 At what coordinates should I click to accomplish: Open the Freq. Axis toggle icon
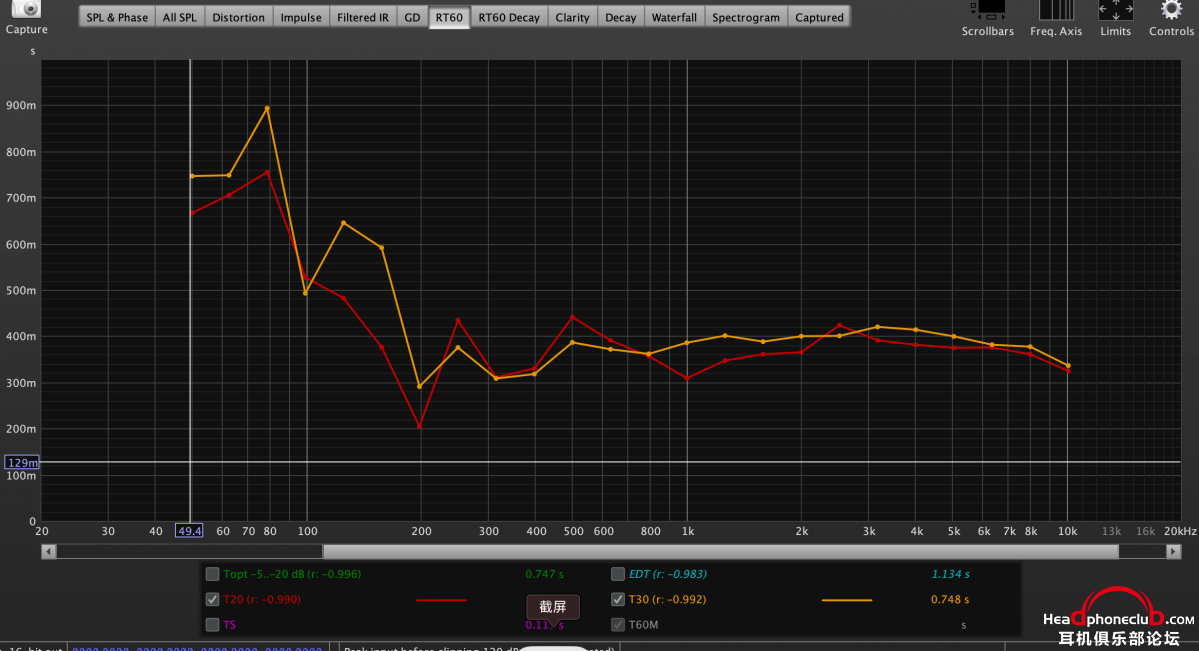[x=1056, y=10]
